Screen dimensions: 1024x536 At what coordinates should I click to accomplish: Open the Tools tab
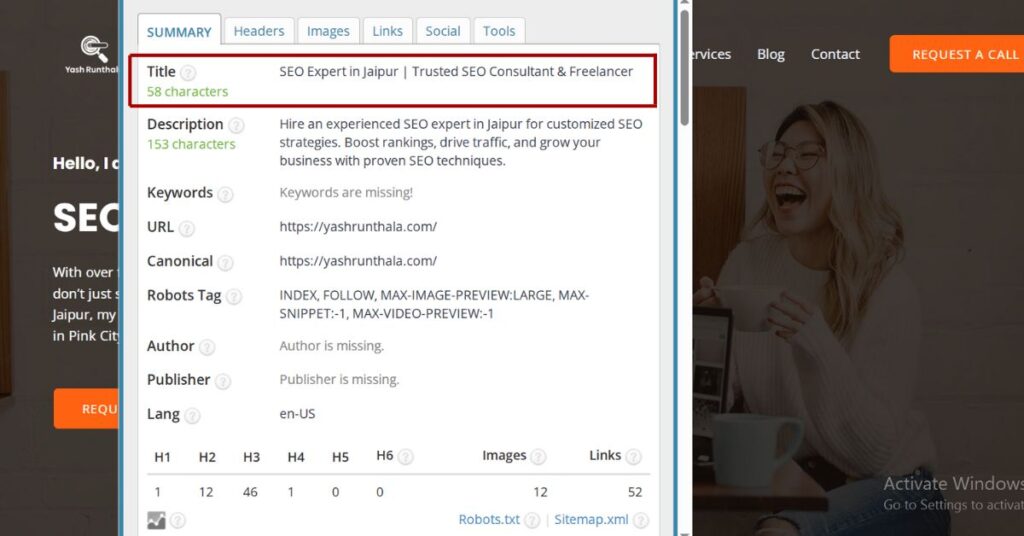[499, 31]
